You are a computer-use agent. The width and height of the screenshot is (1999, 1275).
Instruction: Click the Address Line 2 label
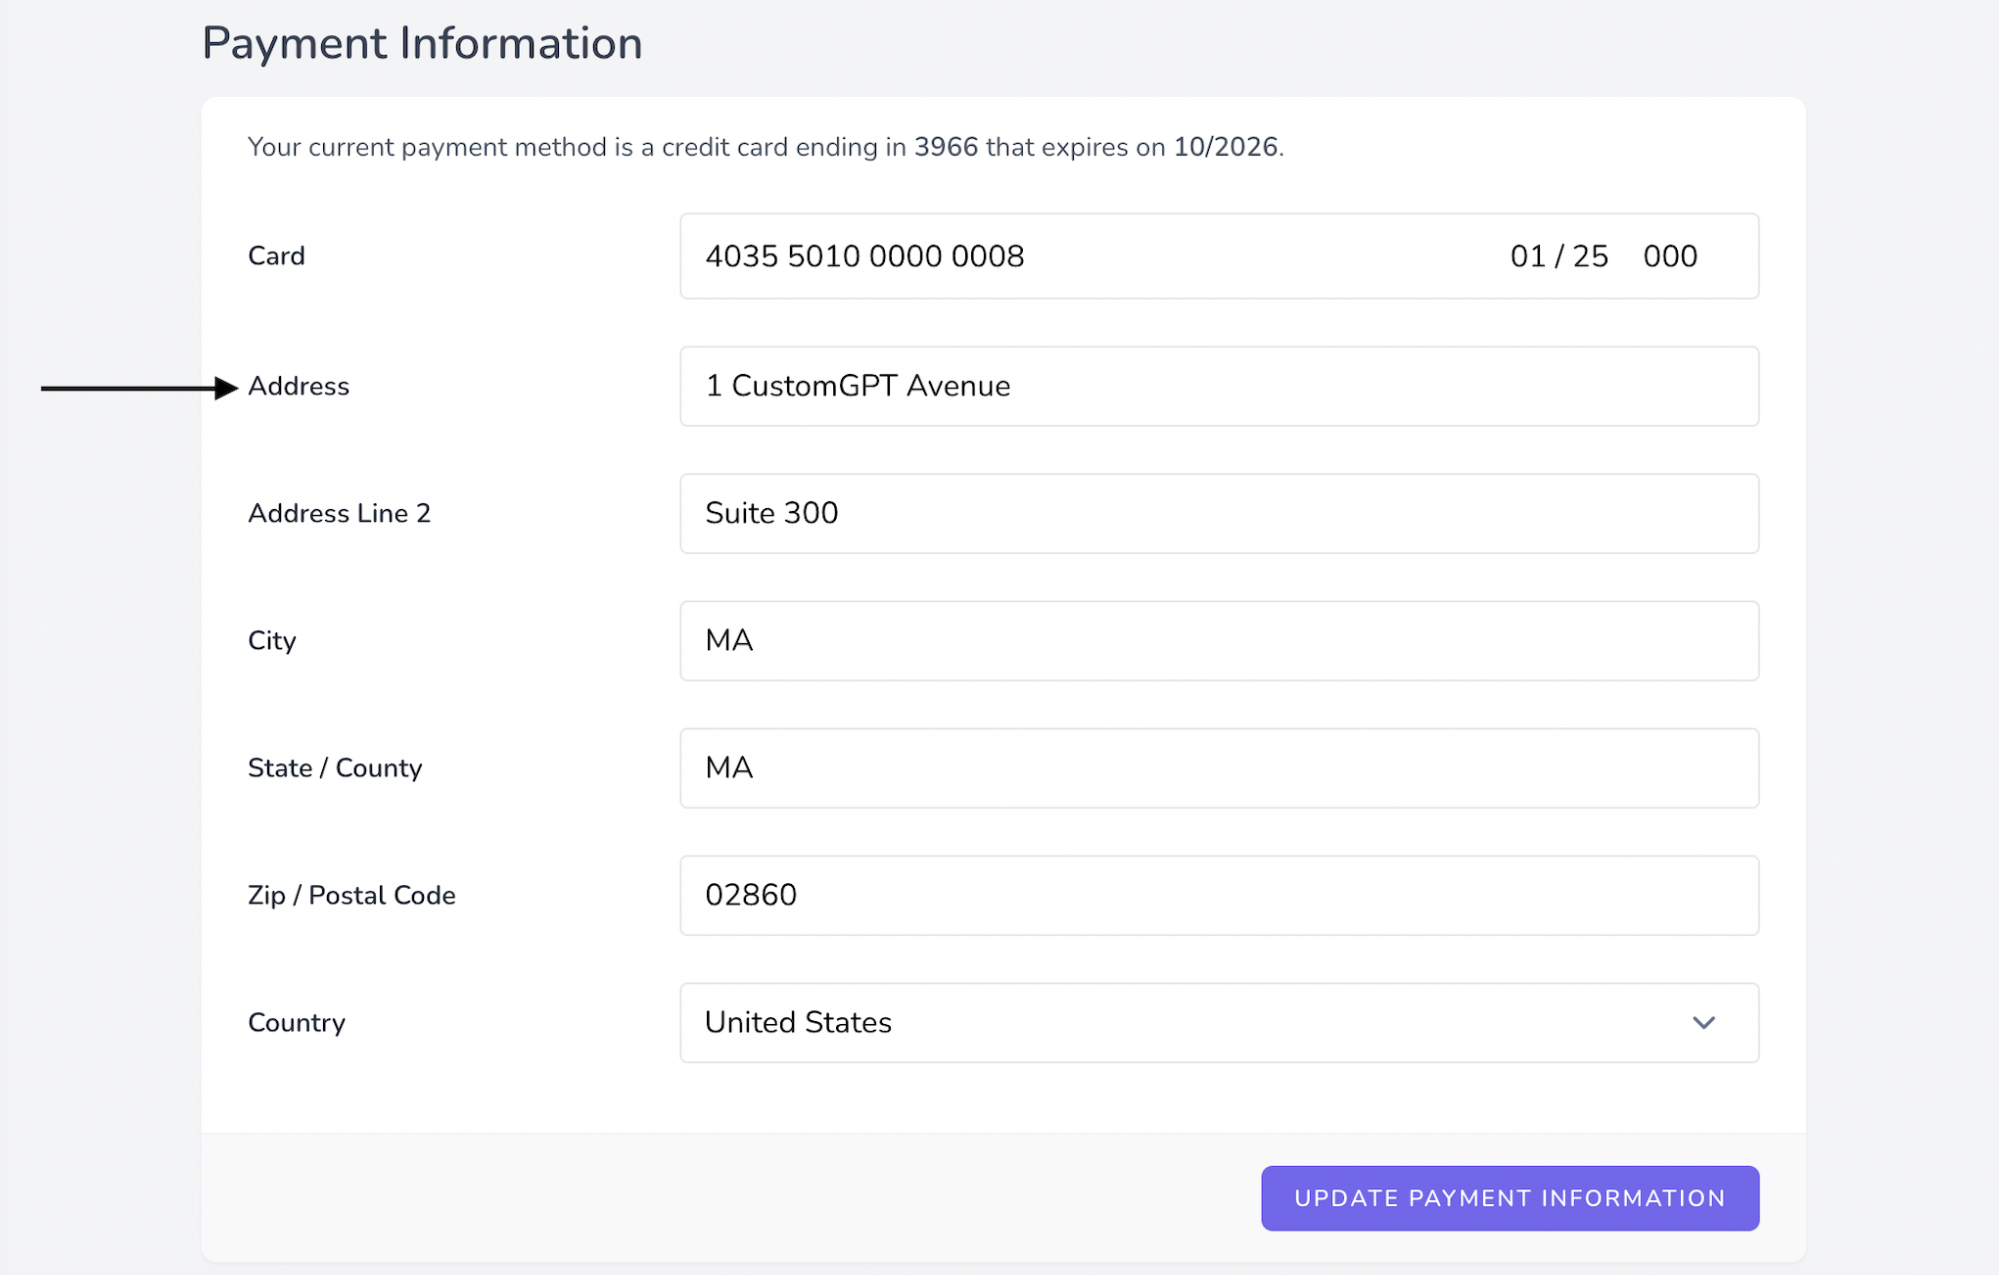pos(339,513)
